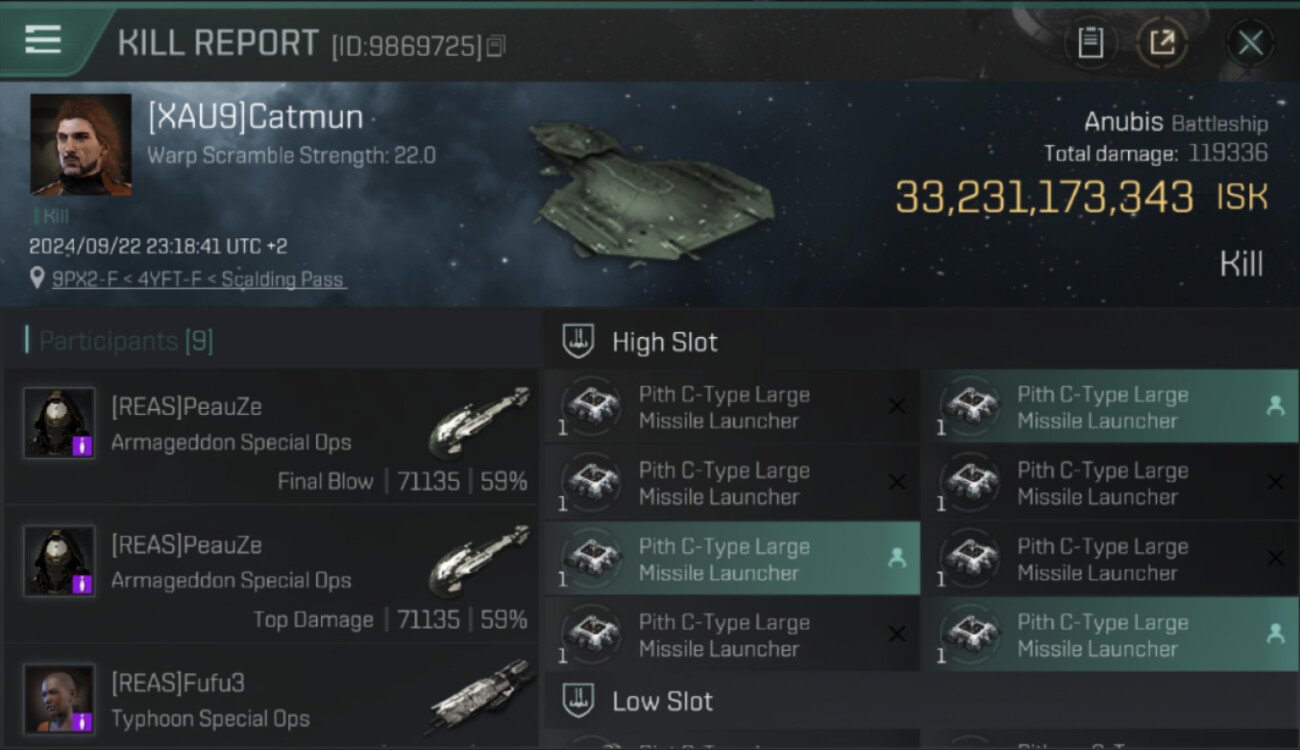Open PeauZe's Top Damage entry
Screen dimensions: 1300x750
(270, 578)
